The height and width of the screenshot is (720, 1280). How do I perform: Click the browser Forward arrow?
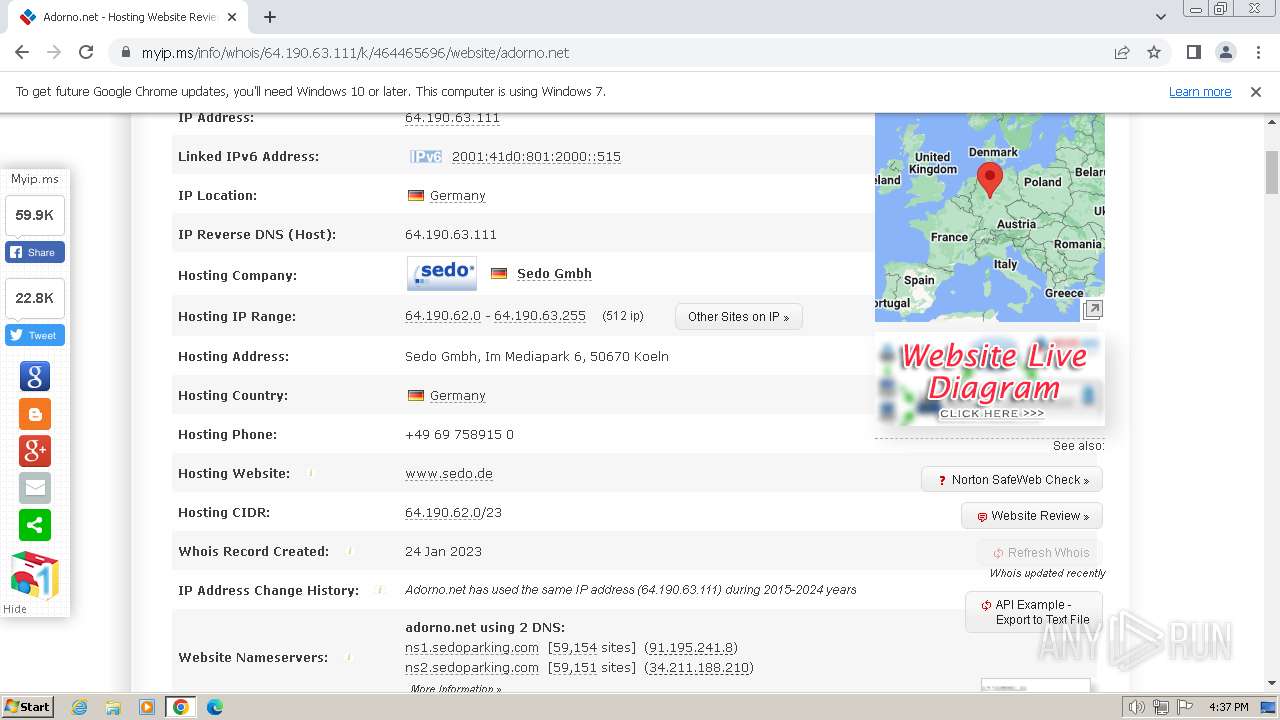coord(54,53)
